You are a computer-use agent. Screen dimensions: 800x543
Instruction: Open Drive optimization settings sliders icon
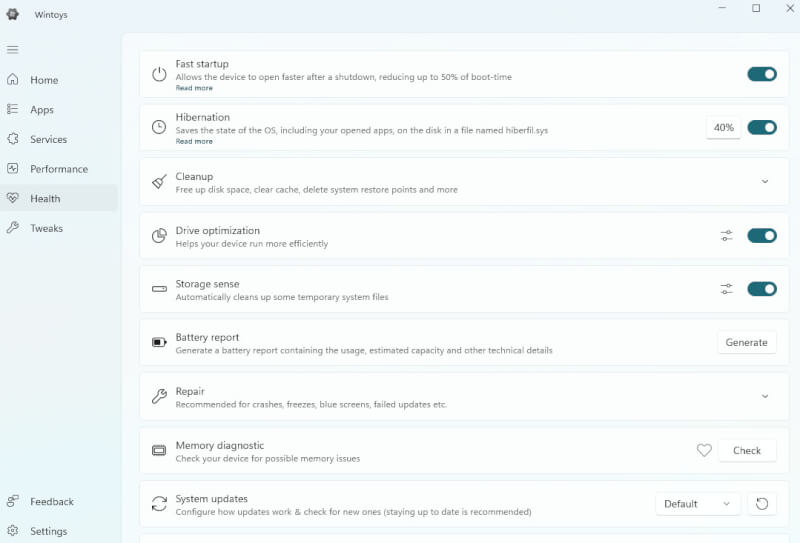726,236
